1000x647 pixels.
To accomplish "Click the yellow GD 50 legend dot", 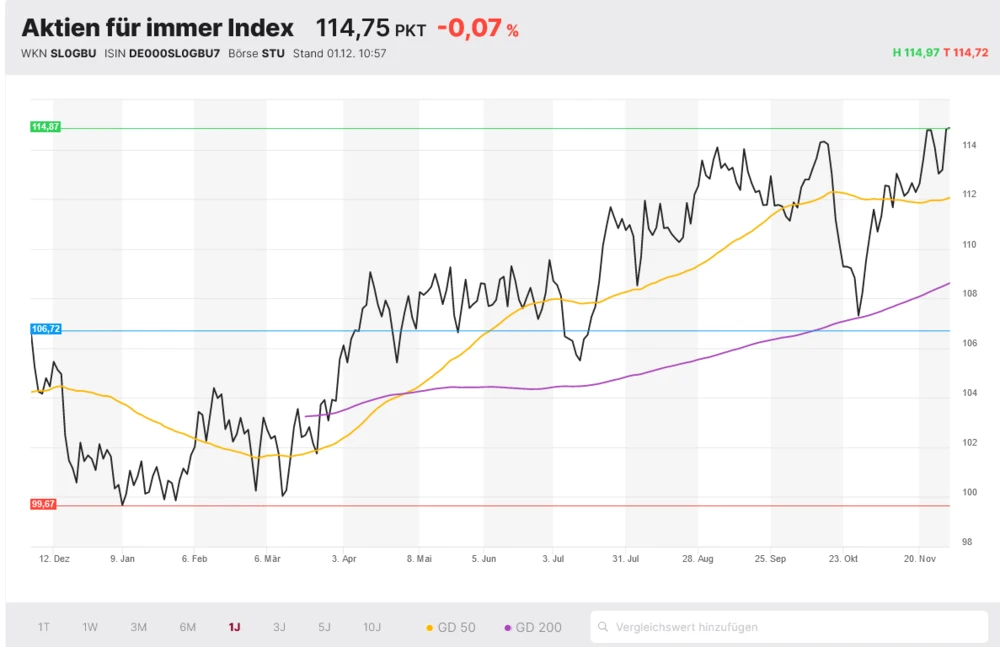I will [430, 626].
